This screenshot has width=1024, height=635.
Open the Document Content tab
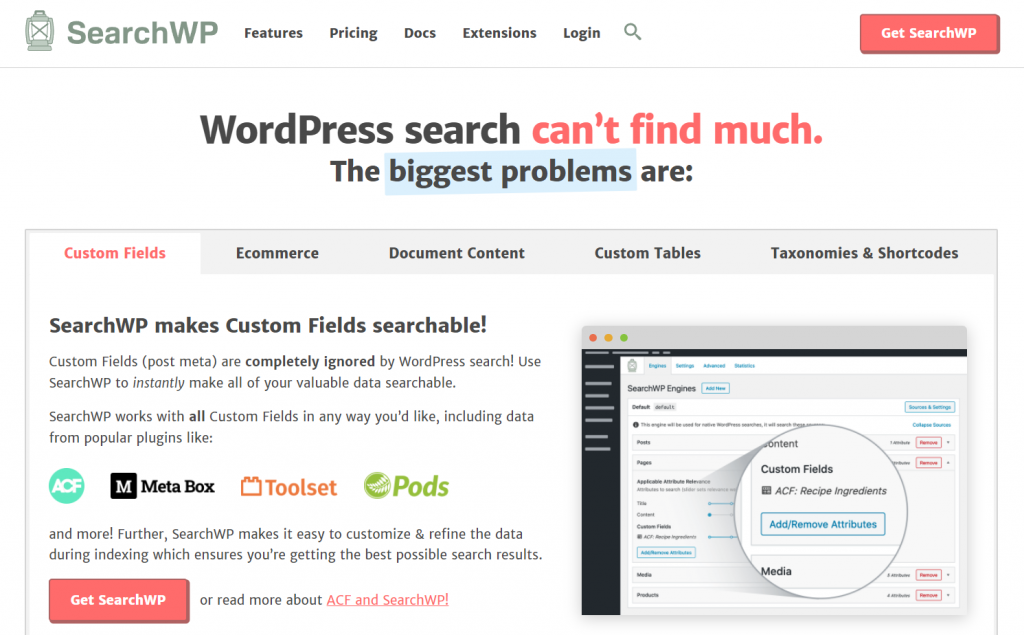[x=456, y=253]
